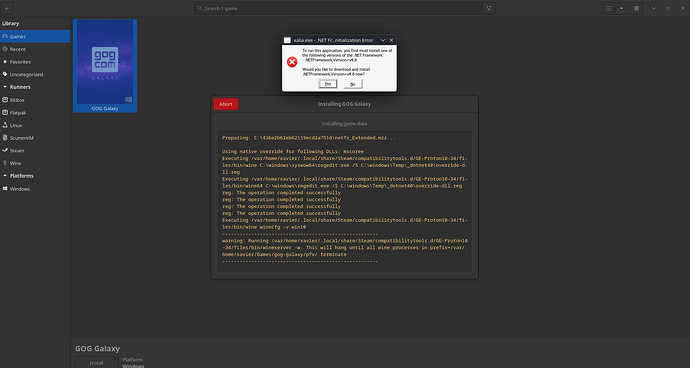Image resolution: width=690 pixels, height=368 pixels.
Task: Open the view options dropdown arrow
Action: click(x=621, y=8)
